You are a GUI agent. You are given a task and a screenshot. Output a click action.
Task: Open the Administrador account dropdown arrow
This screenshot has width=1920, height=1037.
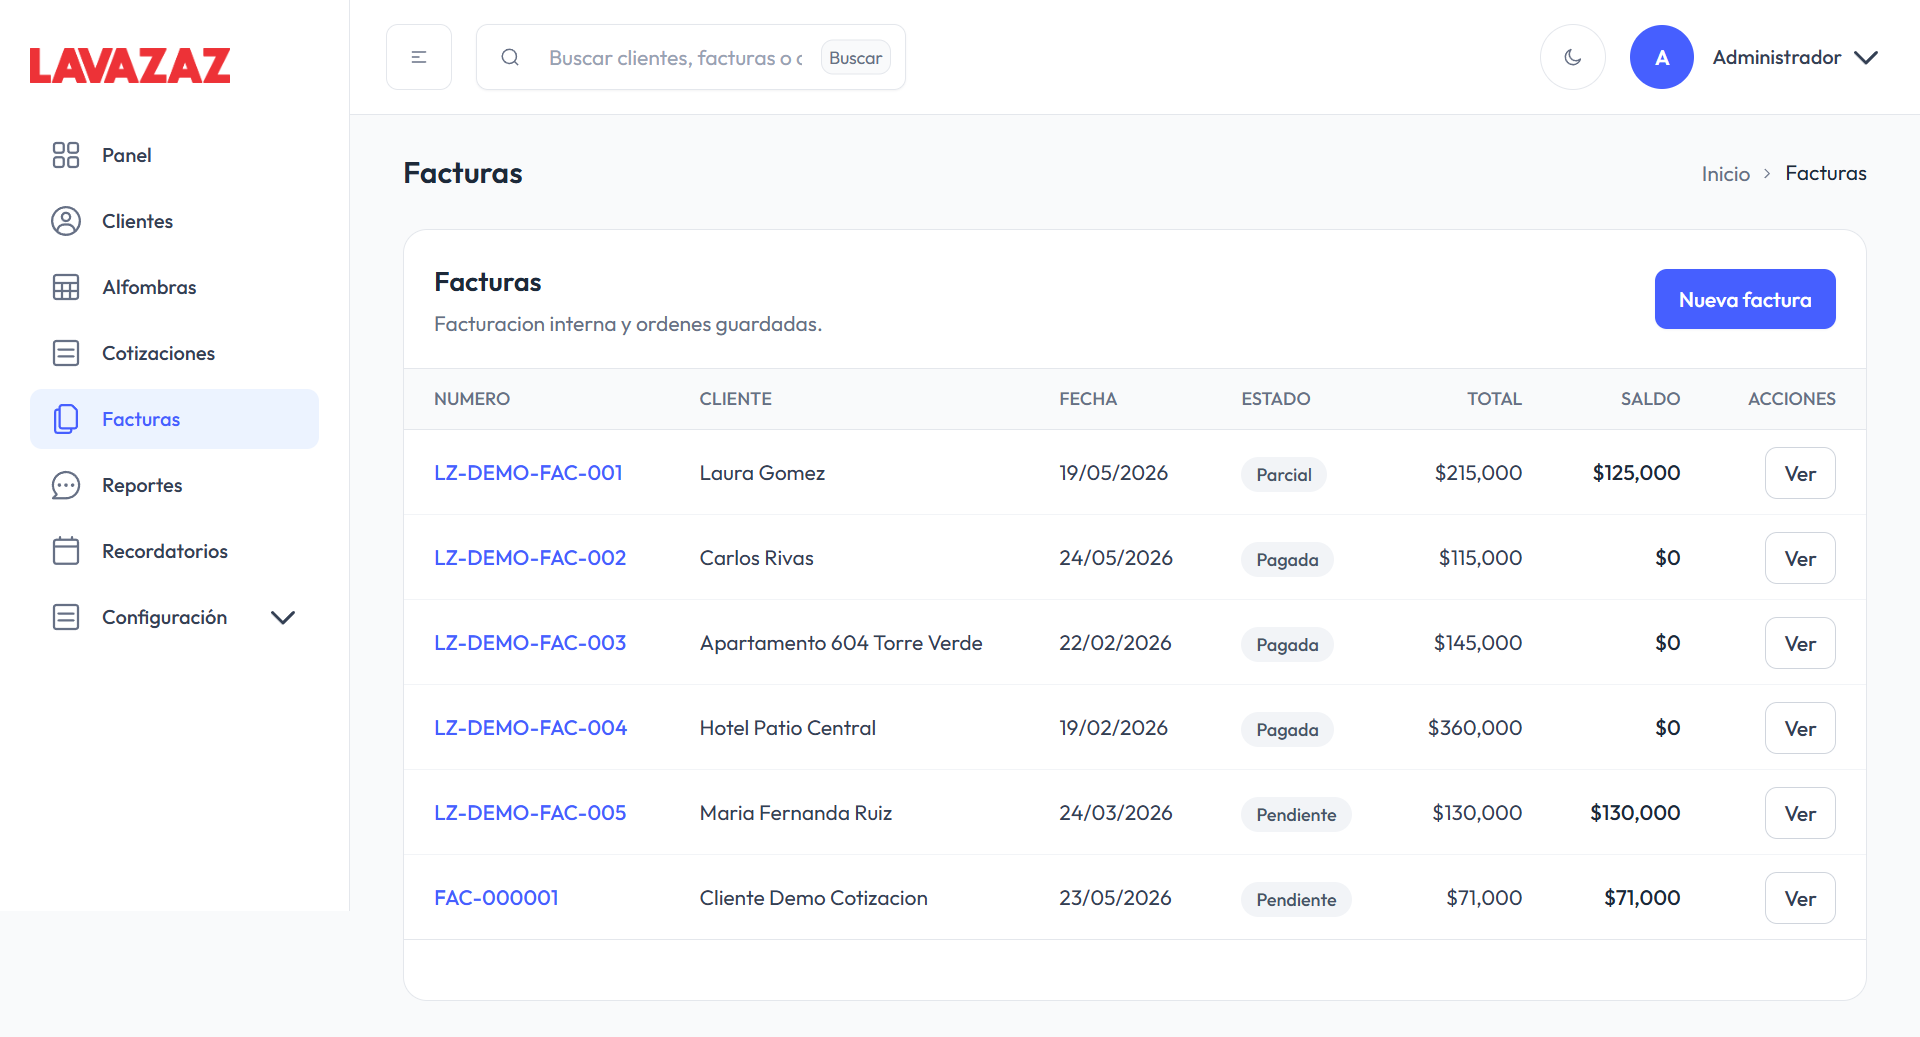1866,57
